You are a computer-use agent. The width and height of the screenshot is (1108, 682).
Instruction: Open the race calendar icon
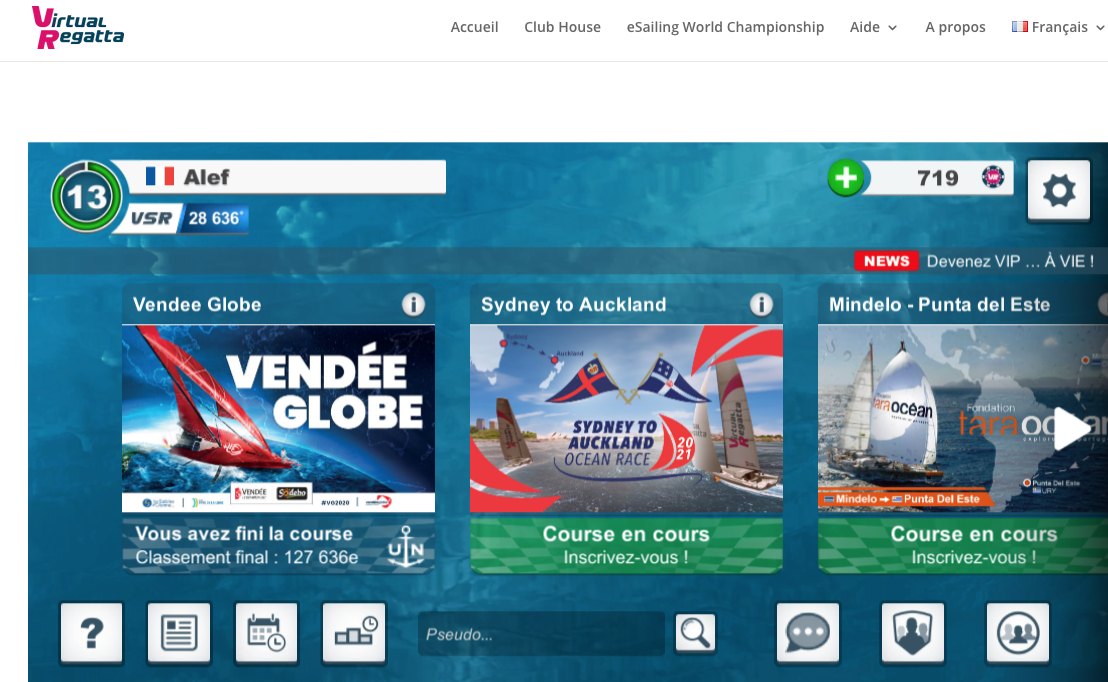tap(266, 633)
